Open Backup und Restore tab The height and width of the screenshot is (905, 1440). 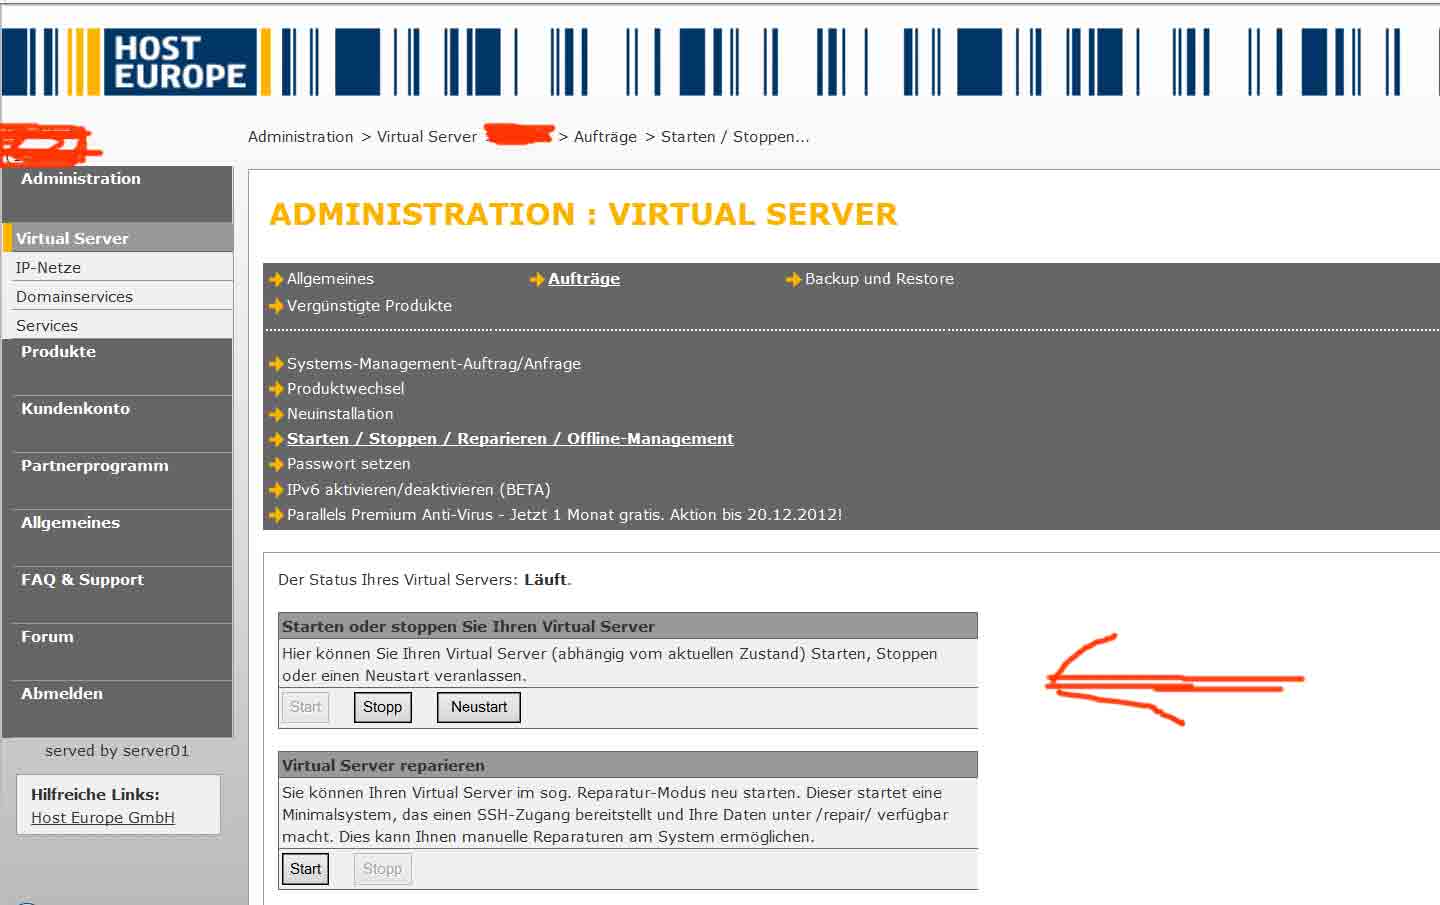coord(879,279)
